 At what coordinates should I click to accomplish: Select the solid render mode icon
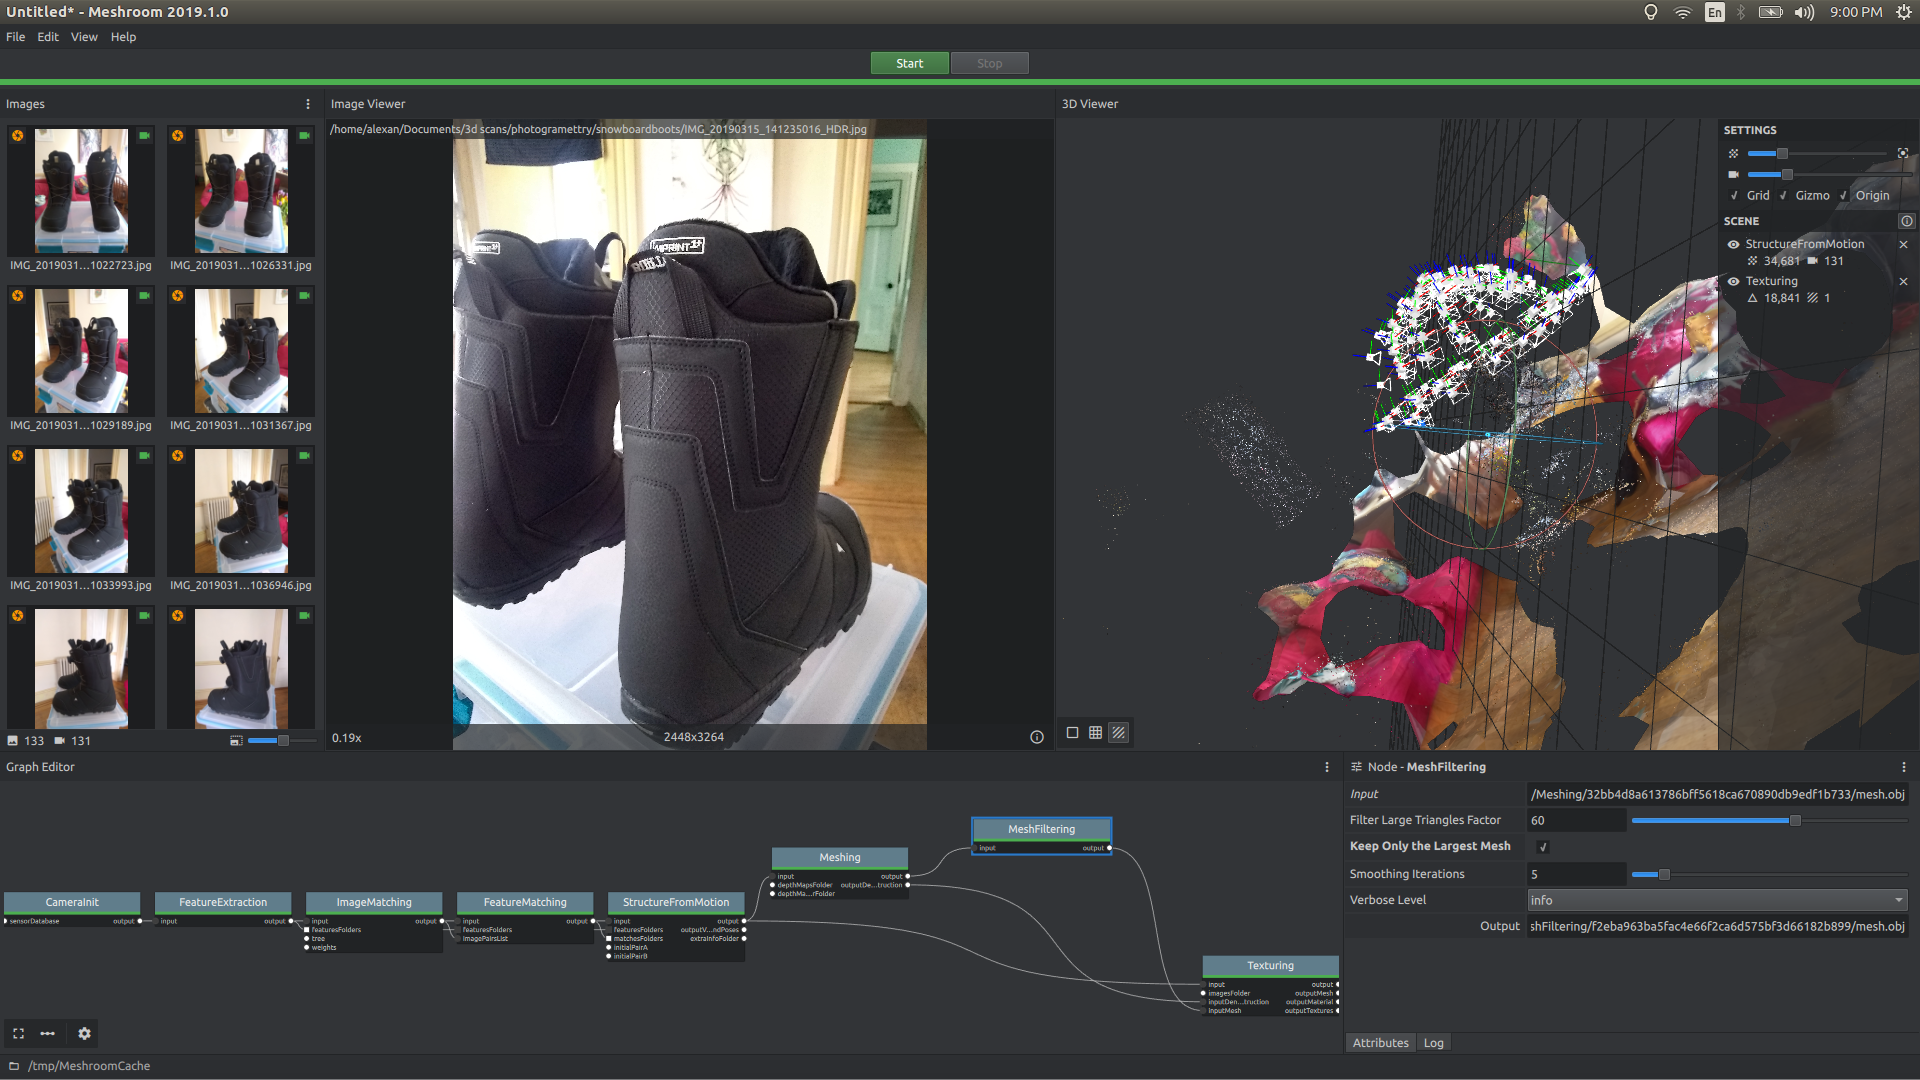coord(1072,732)
